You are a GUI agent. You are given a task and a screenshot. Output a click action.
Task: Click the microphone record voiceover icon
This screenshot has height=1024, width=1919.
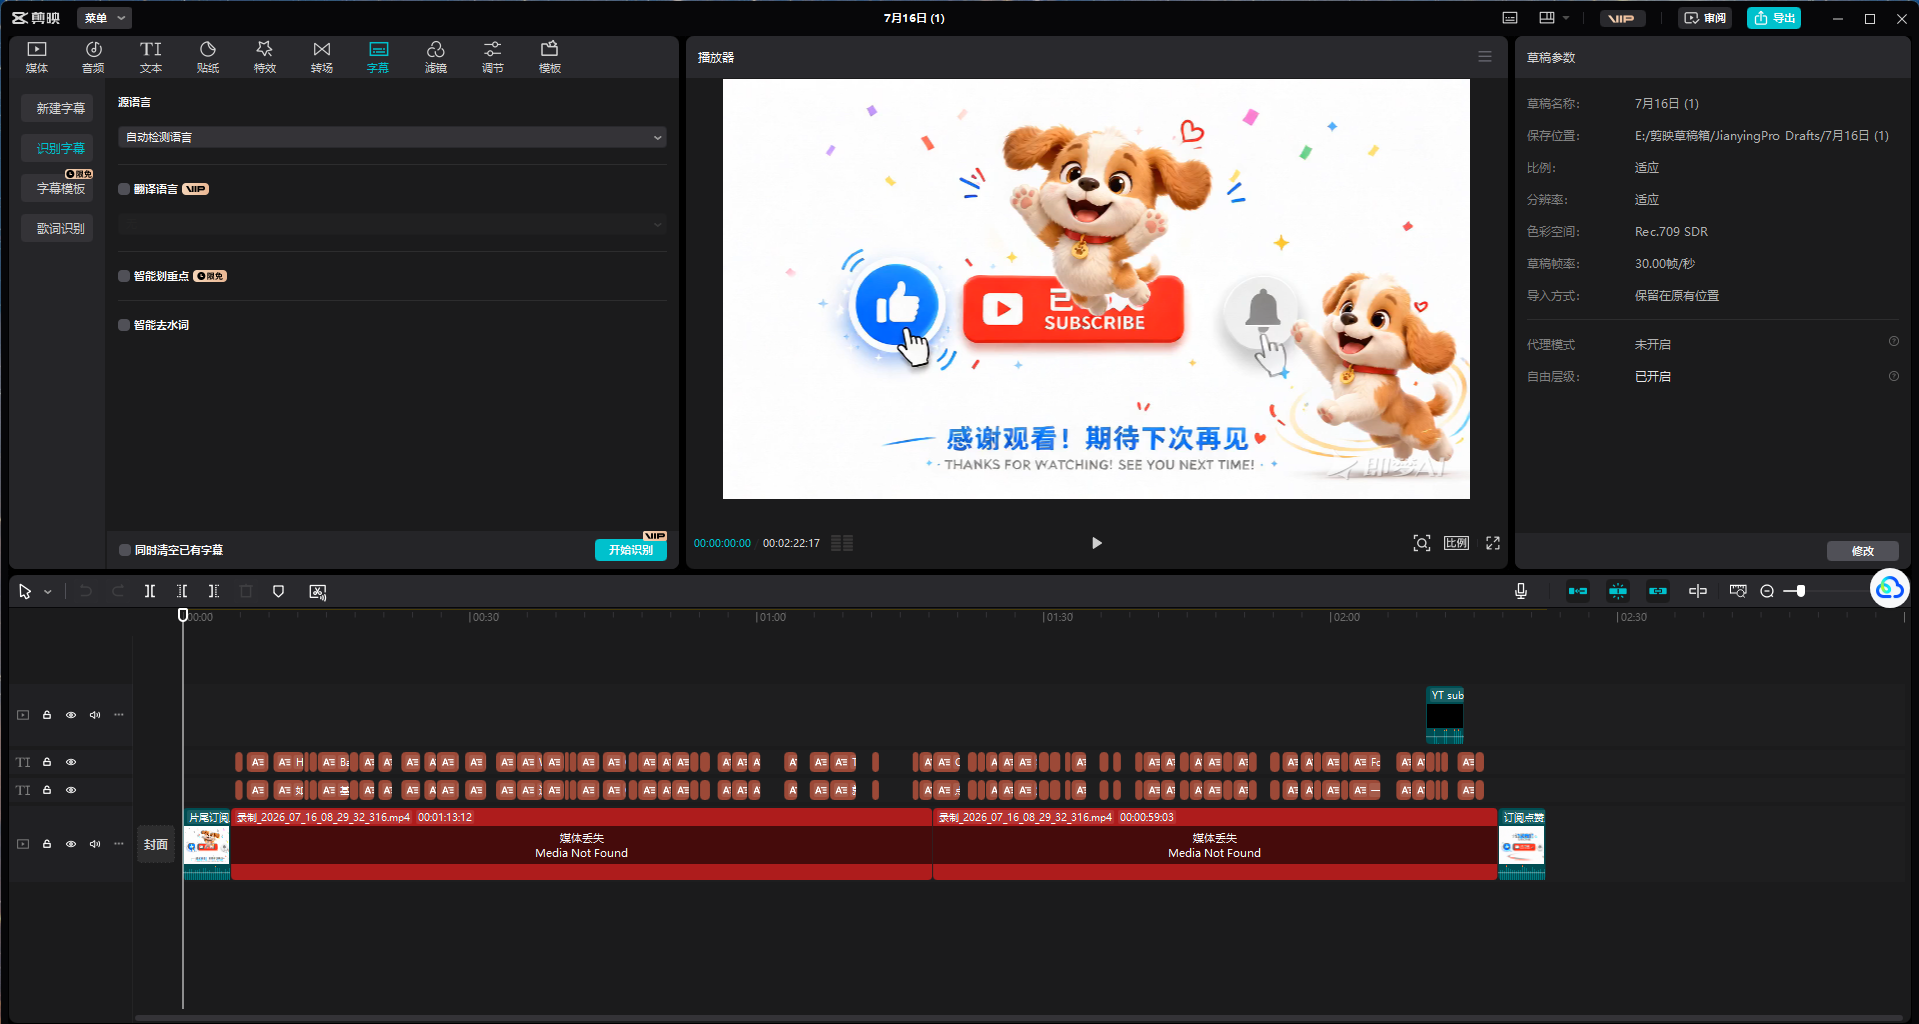1521,591
